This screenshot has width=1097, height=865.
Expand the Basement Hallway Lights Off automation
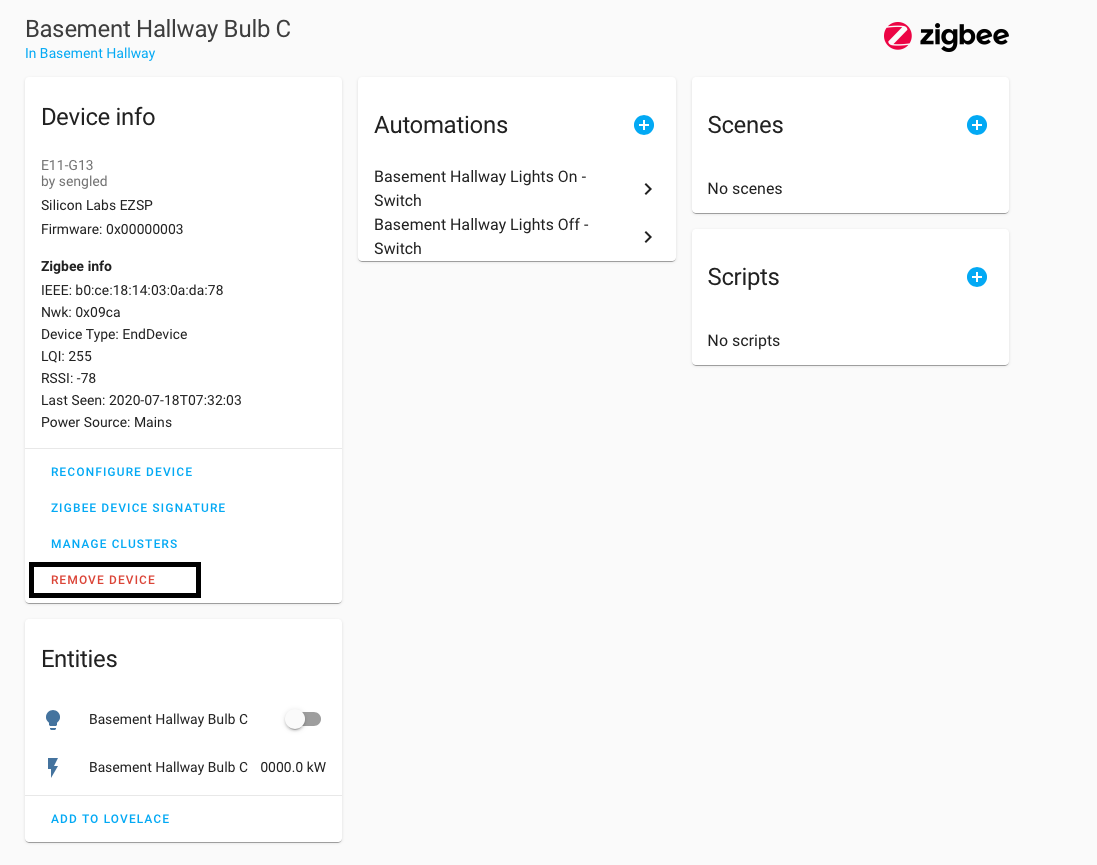tap(647, 237)
